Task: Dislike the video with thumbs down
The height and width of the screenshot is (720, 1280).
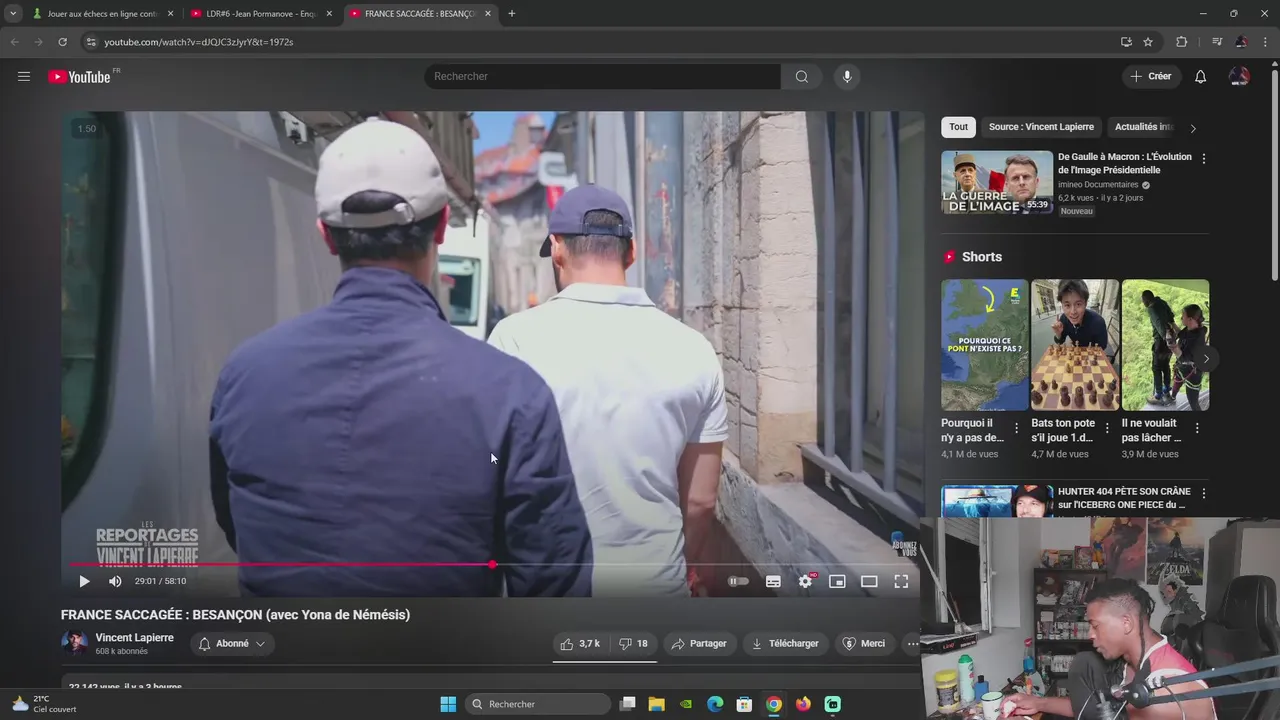Action: [x=633, y=644]
